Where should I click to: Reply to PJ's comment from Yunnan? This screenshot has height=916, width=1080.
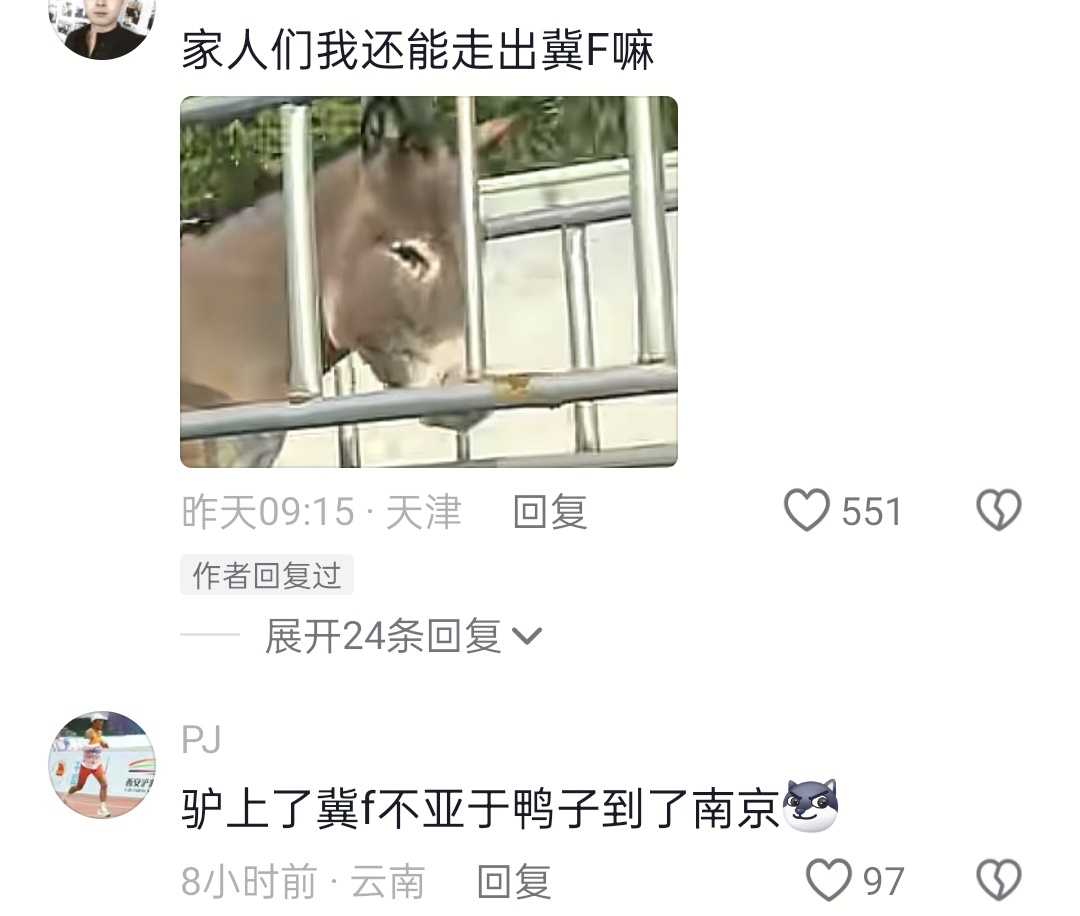(x=515, y=882)
